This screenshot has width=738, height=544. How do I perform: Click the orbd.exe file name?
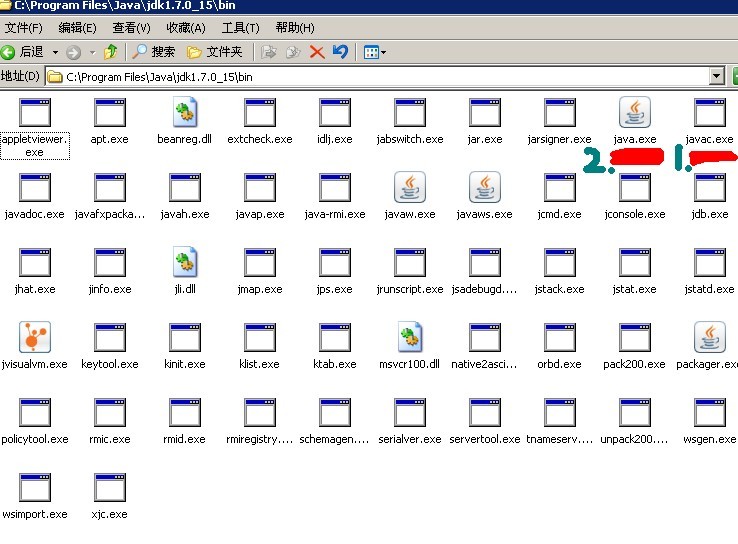(559, 364)
